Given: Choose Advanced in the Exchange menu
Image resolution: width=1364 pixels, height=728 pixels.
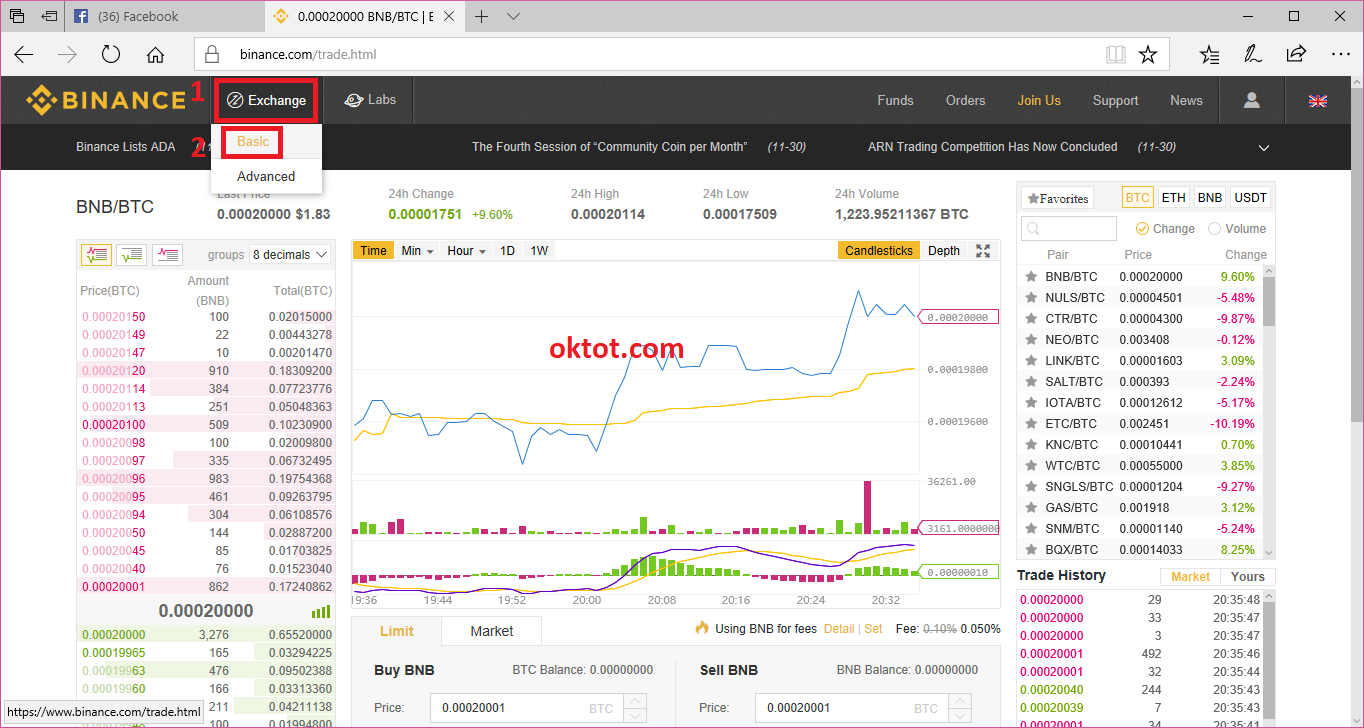Looking at the screenshot, I should [266, 176].
